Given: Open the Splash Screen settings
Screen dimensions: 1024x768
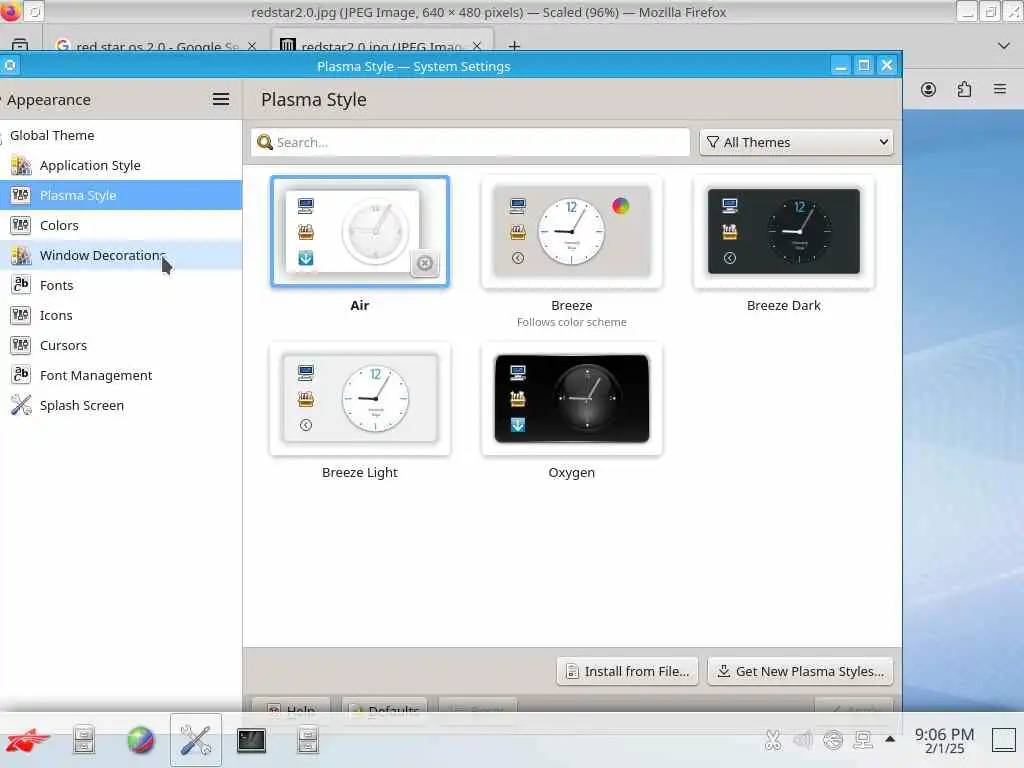Looking at the screenshot, I should pyautogui.click(x=121, y=406).
